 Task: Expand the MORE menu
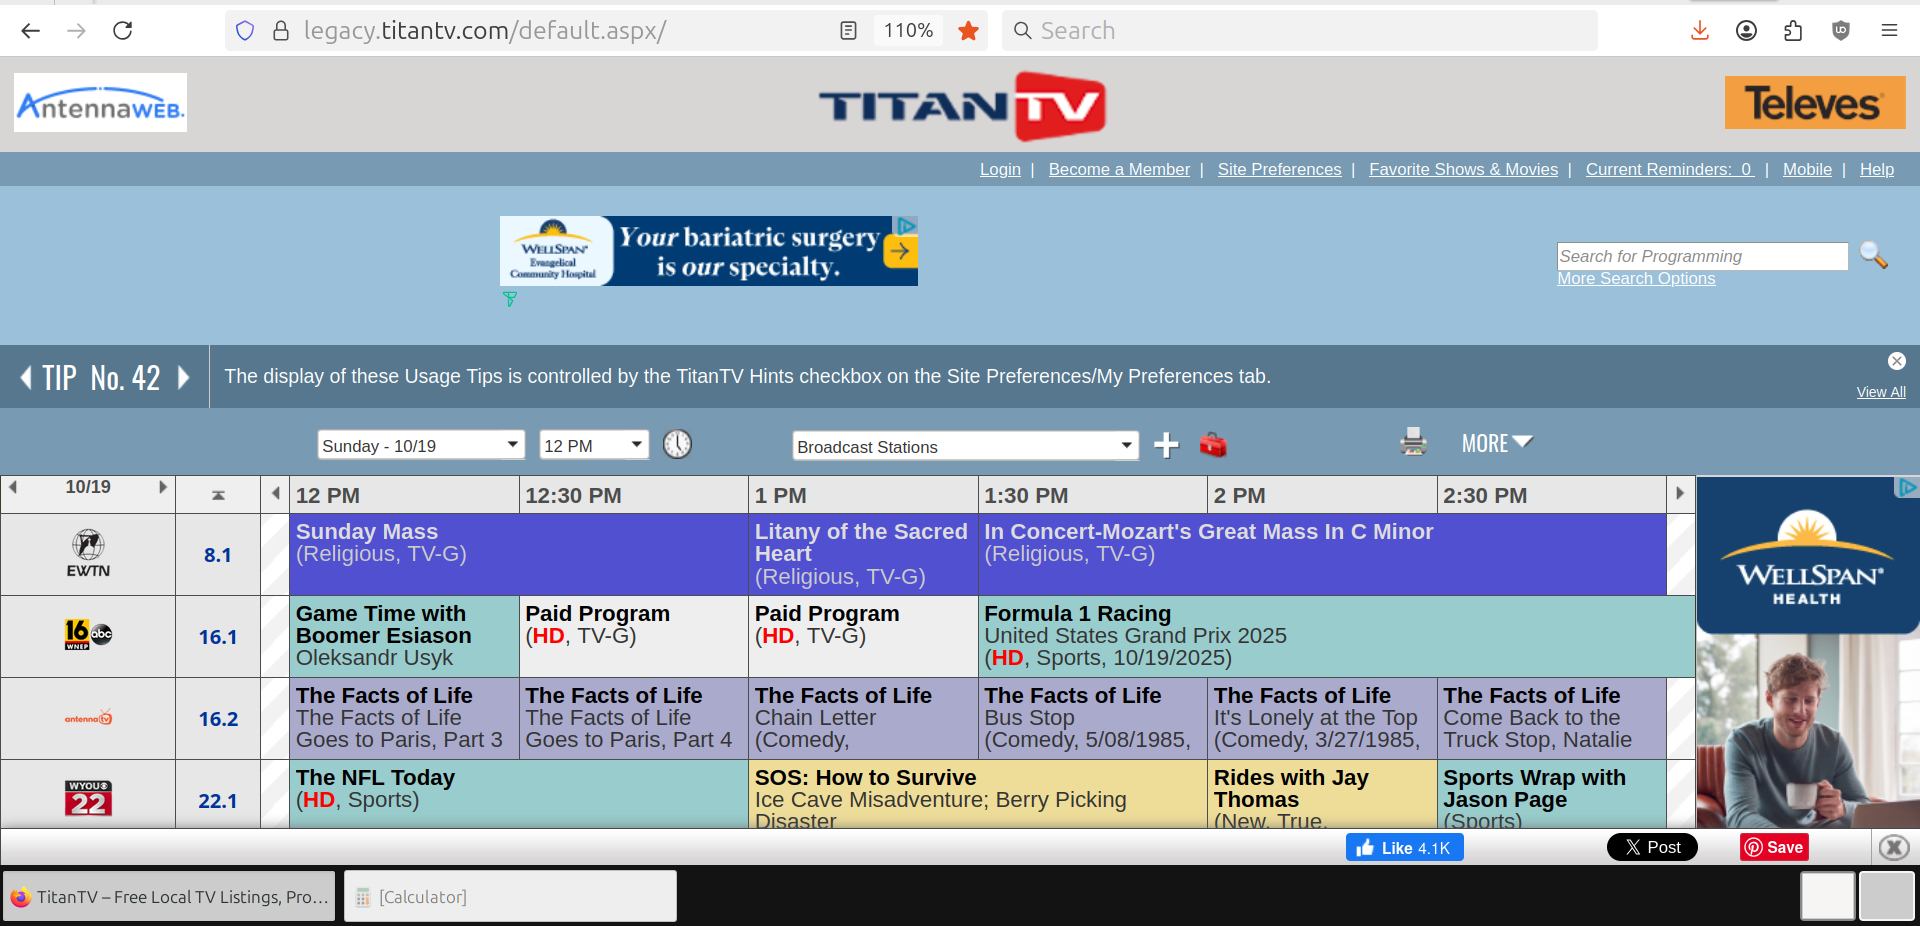pos(1496,443)
